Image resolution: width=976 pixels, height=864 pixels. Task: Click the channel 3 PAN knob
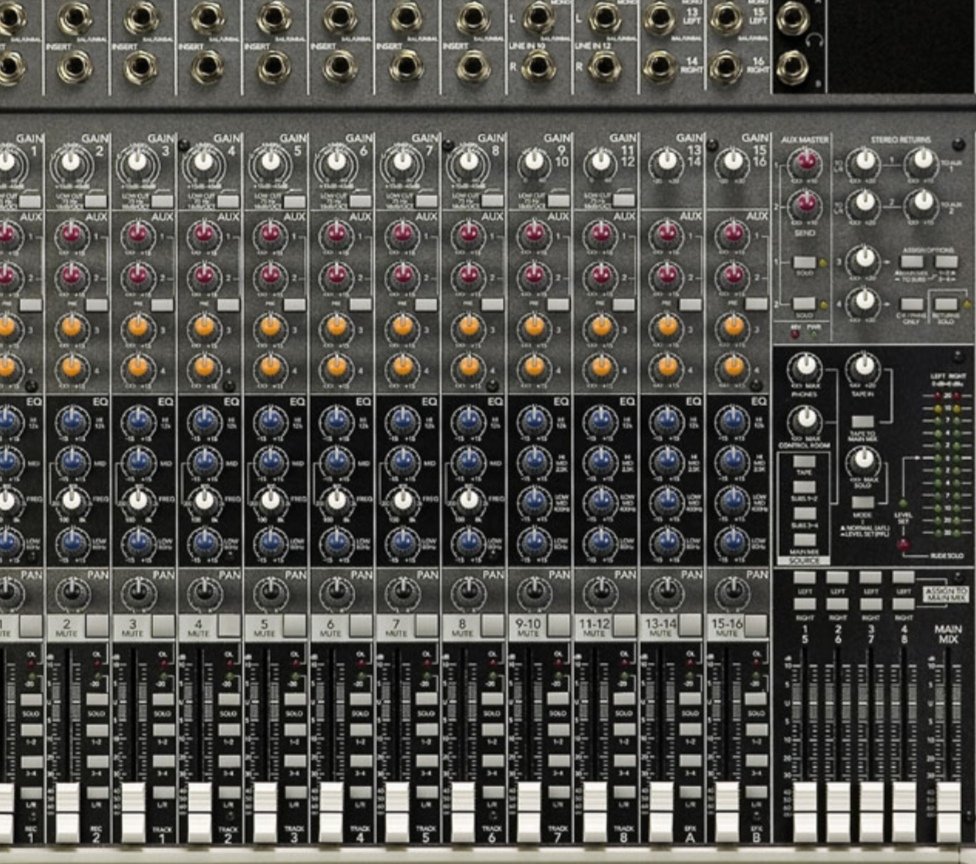pyautogui.click(x=138, y=592)
